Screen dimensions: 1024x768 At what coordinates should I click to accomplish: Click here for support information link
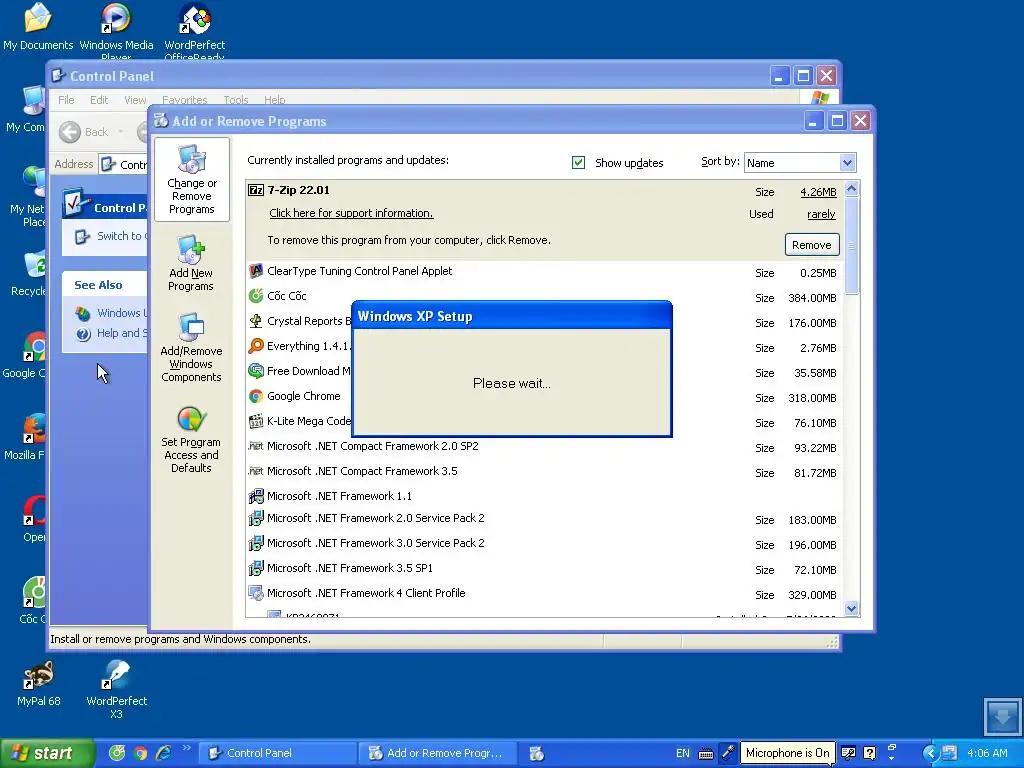coord(351,213)
